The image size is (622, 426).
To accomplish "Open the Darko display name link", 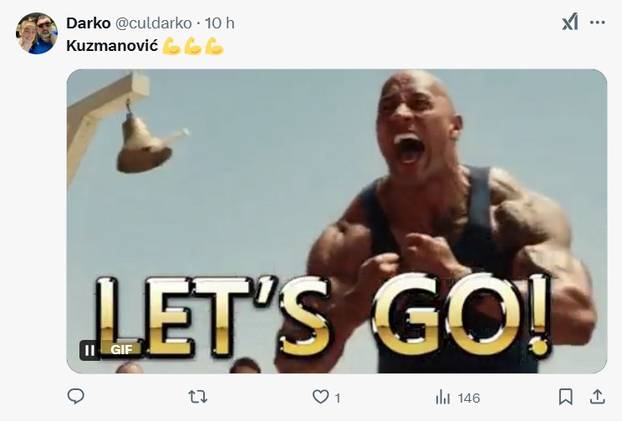I will 88,23.
